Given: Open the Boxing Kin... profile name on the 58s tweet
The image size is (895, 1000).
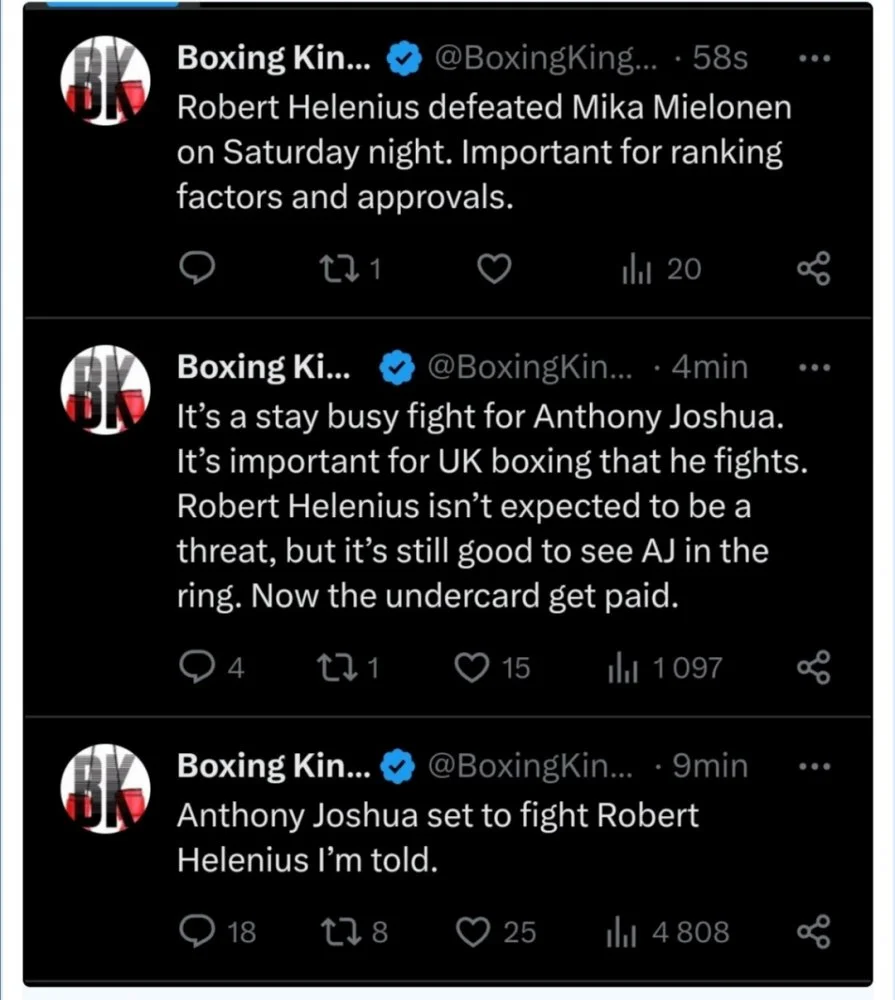Looking at the screenshot, I should (273, 59).
